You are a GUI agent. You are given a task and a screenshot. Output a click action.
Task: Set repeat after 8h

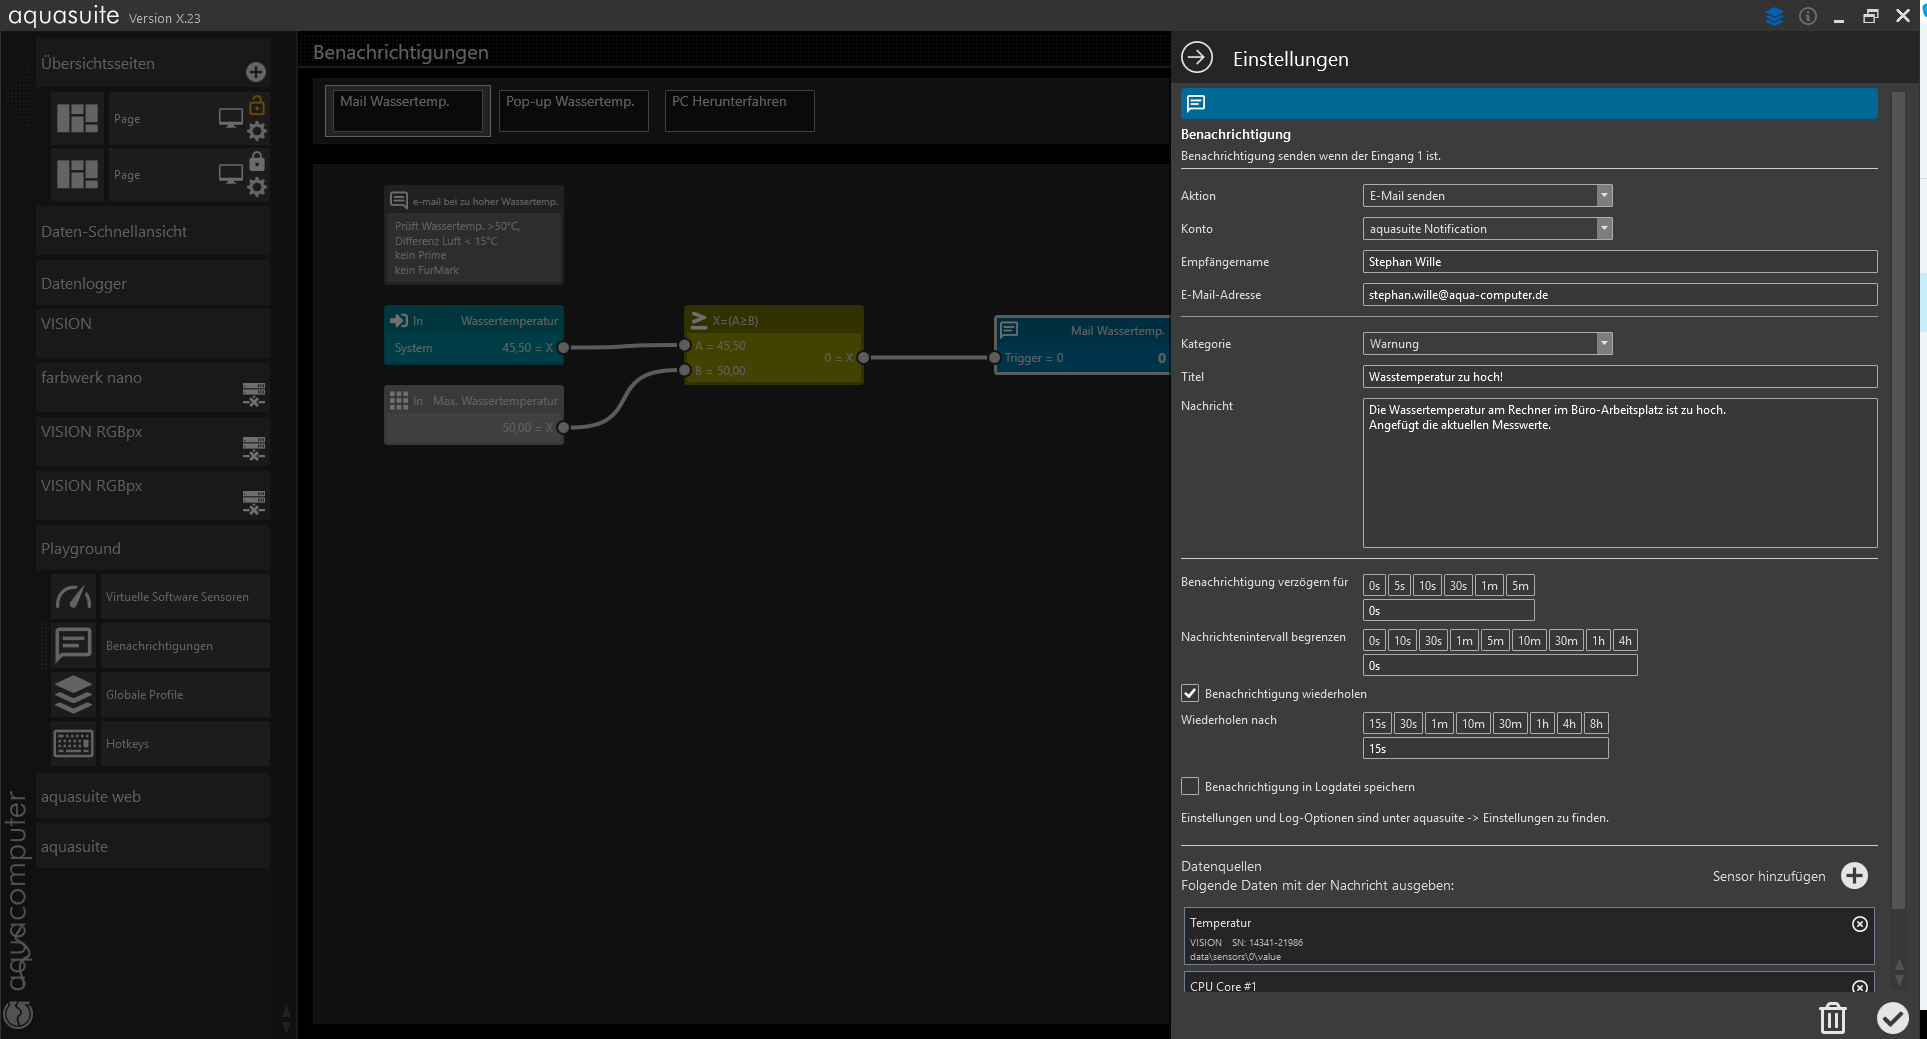[x=1596, y=724]
